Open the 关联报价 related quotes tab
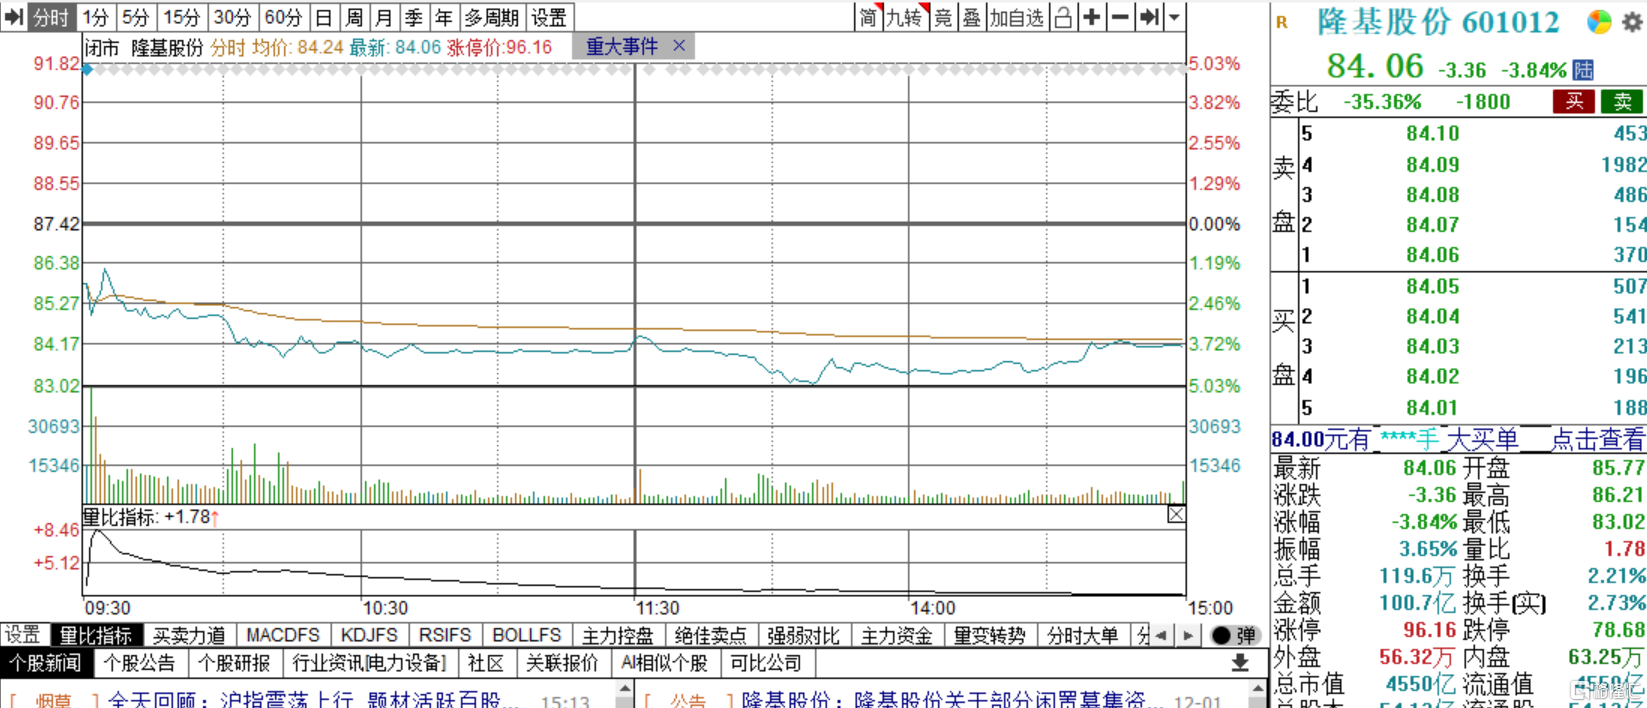Viewport: 1647px width, 708px height. point(562,663)
